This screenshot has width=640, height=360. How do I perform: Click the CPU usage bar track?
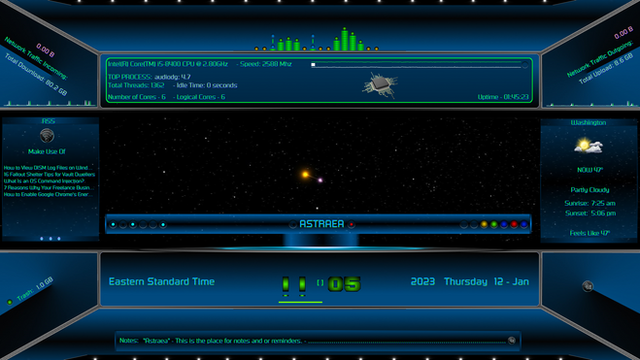pos(419,64)
